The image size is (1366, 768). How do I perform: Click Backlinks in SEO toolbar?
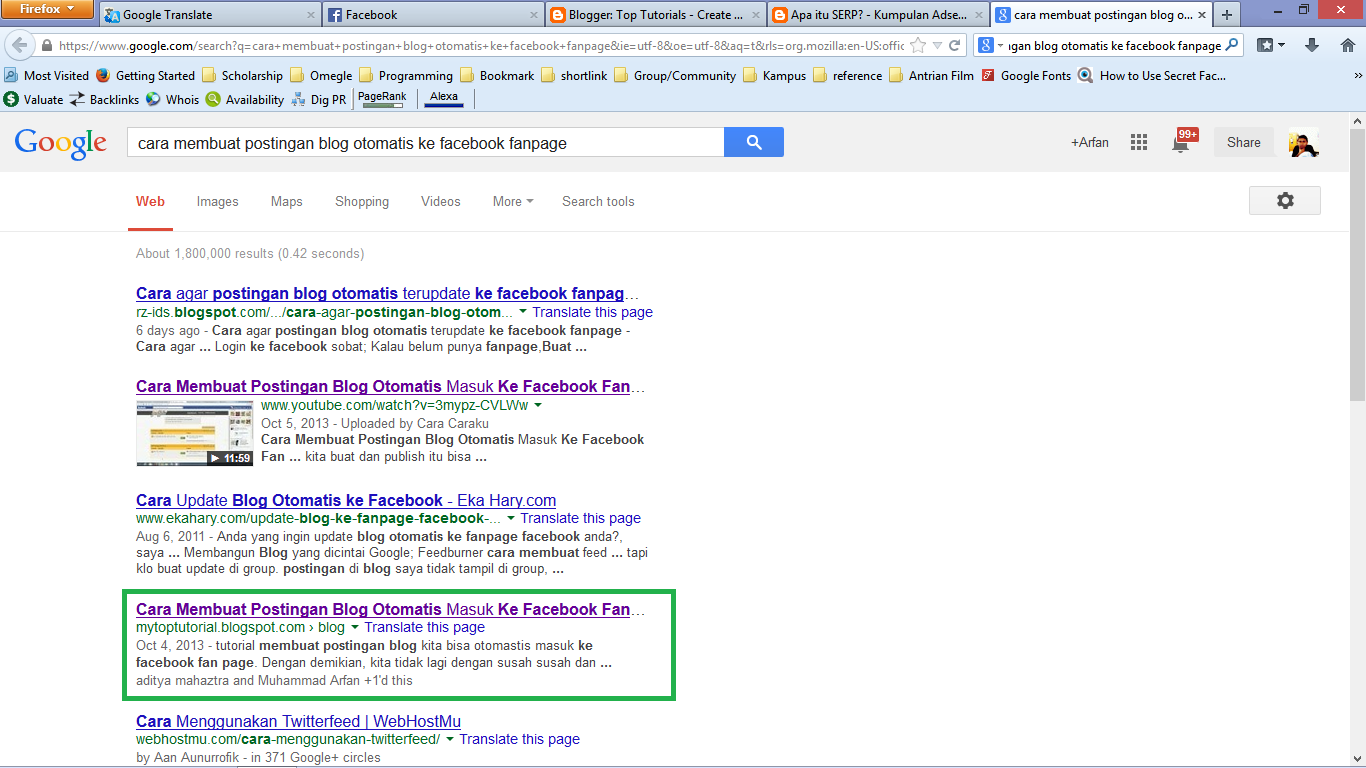pos(104,99)
